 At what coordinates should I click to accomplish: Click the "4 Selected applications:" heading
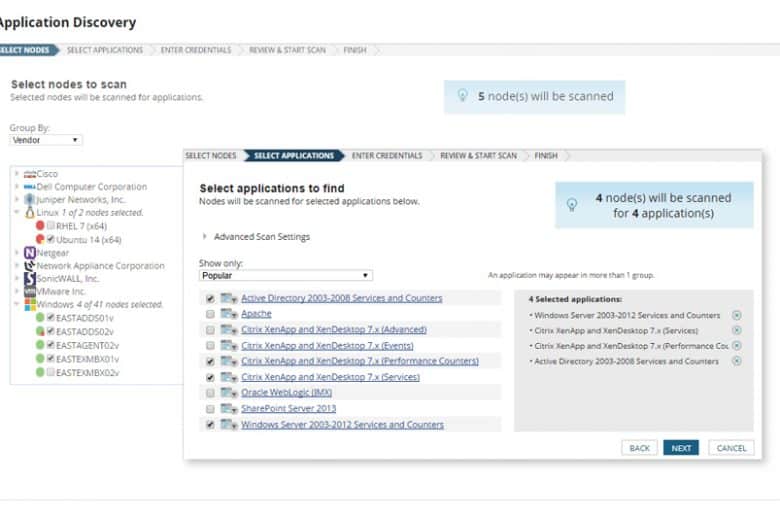(575, 299)
